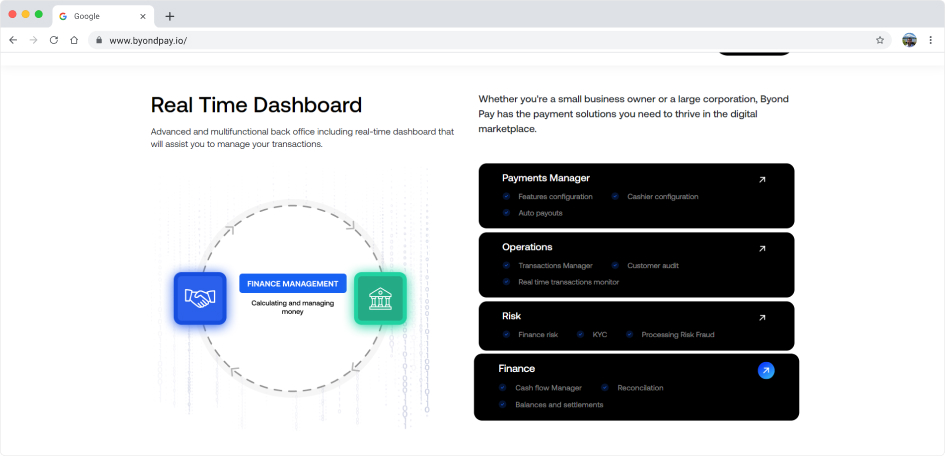
Task: Reload the page with refresh icon
Action: (x=54, y=40)
